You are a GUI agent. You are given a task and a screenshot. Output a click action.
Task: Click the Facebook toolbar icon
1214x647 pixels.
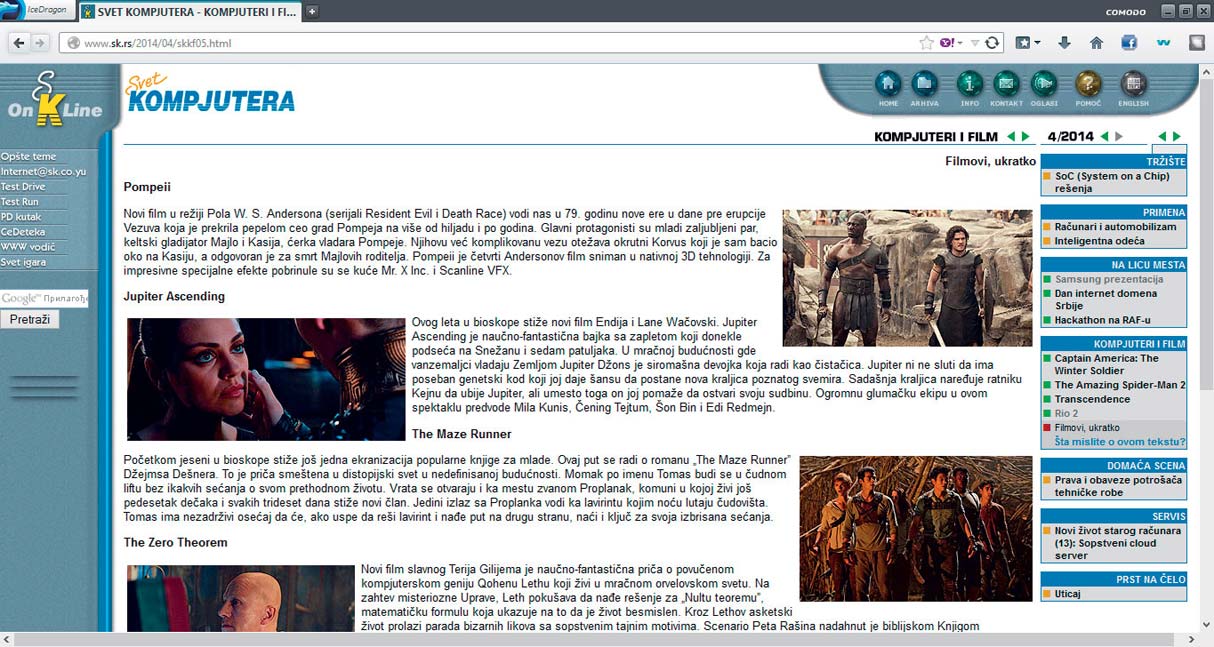tap(1129, 43)
